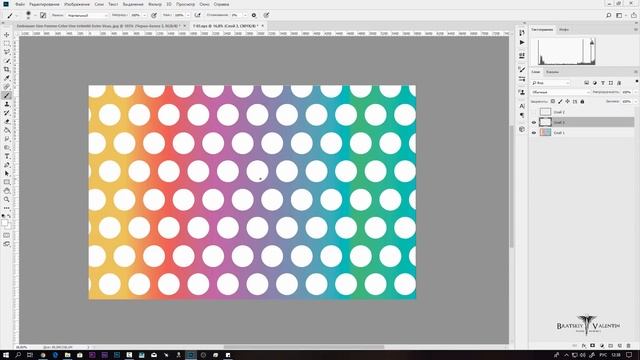Screen dimensions: 640x360
Task: Open the histogram panel options menu
Action: pyautogui.click(x=636, y=29)
